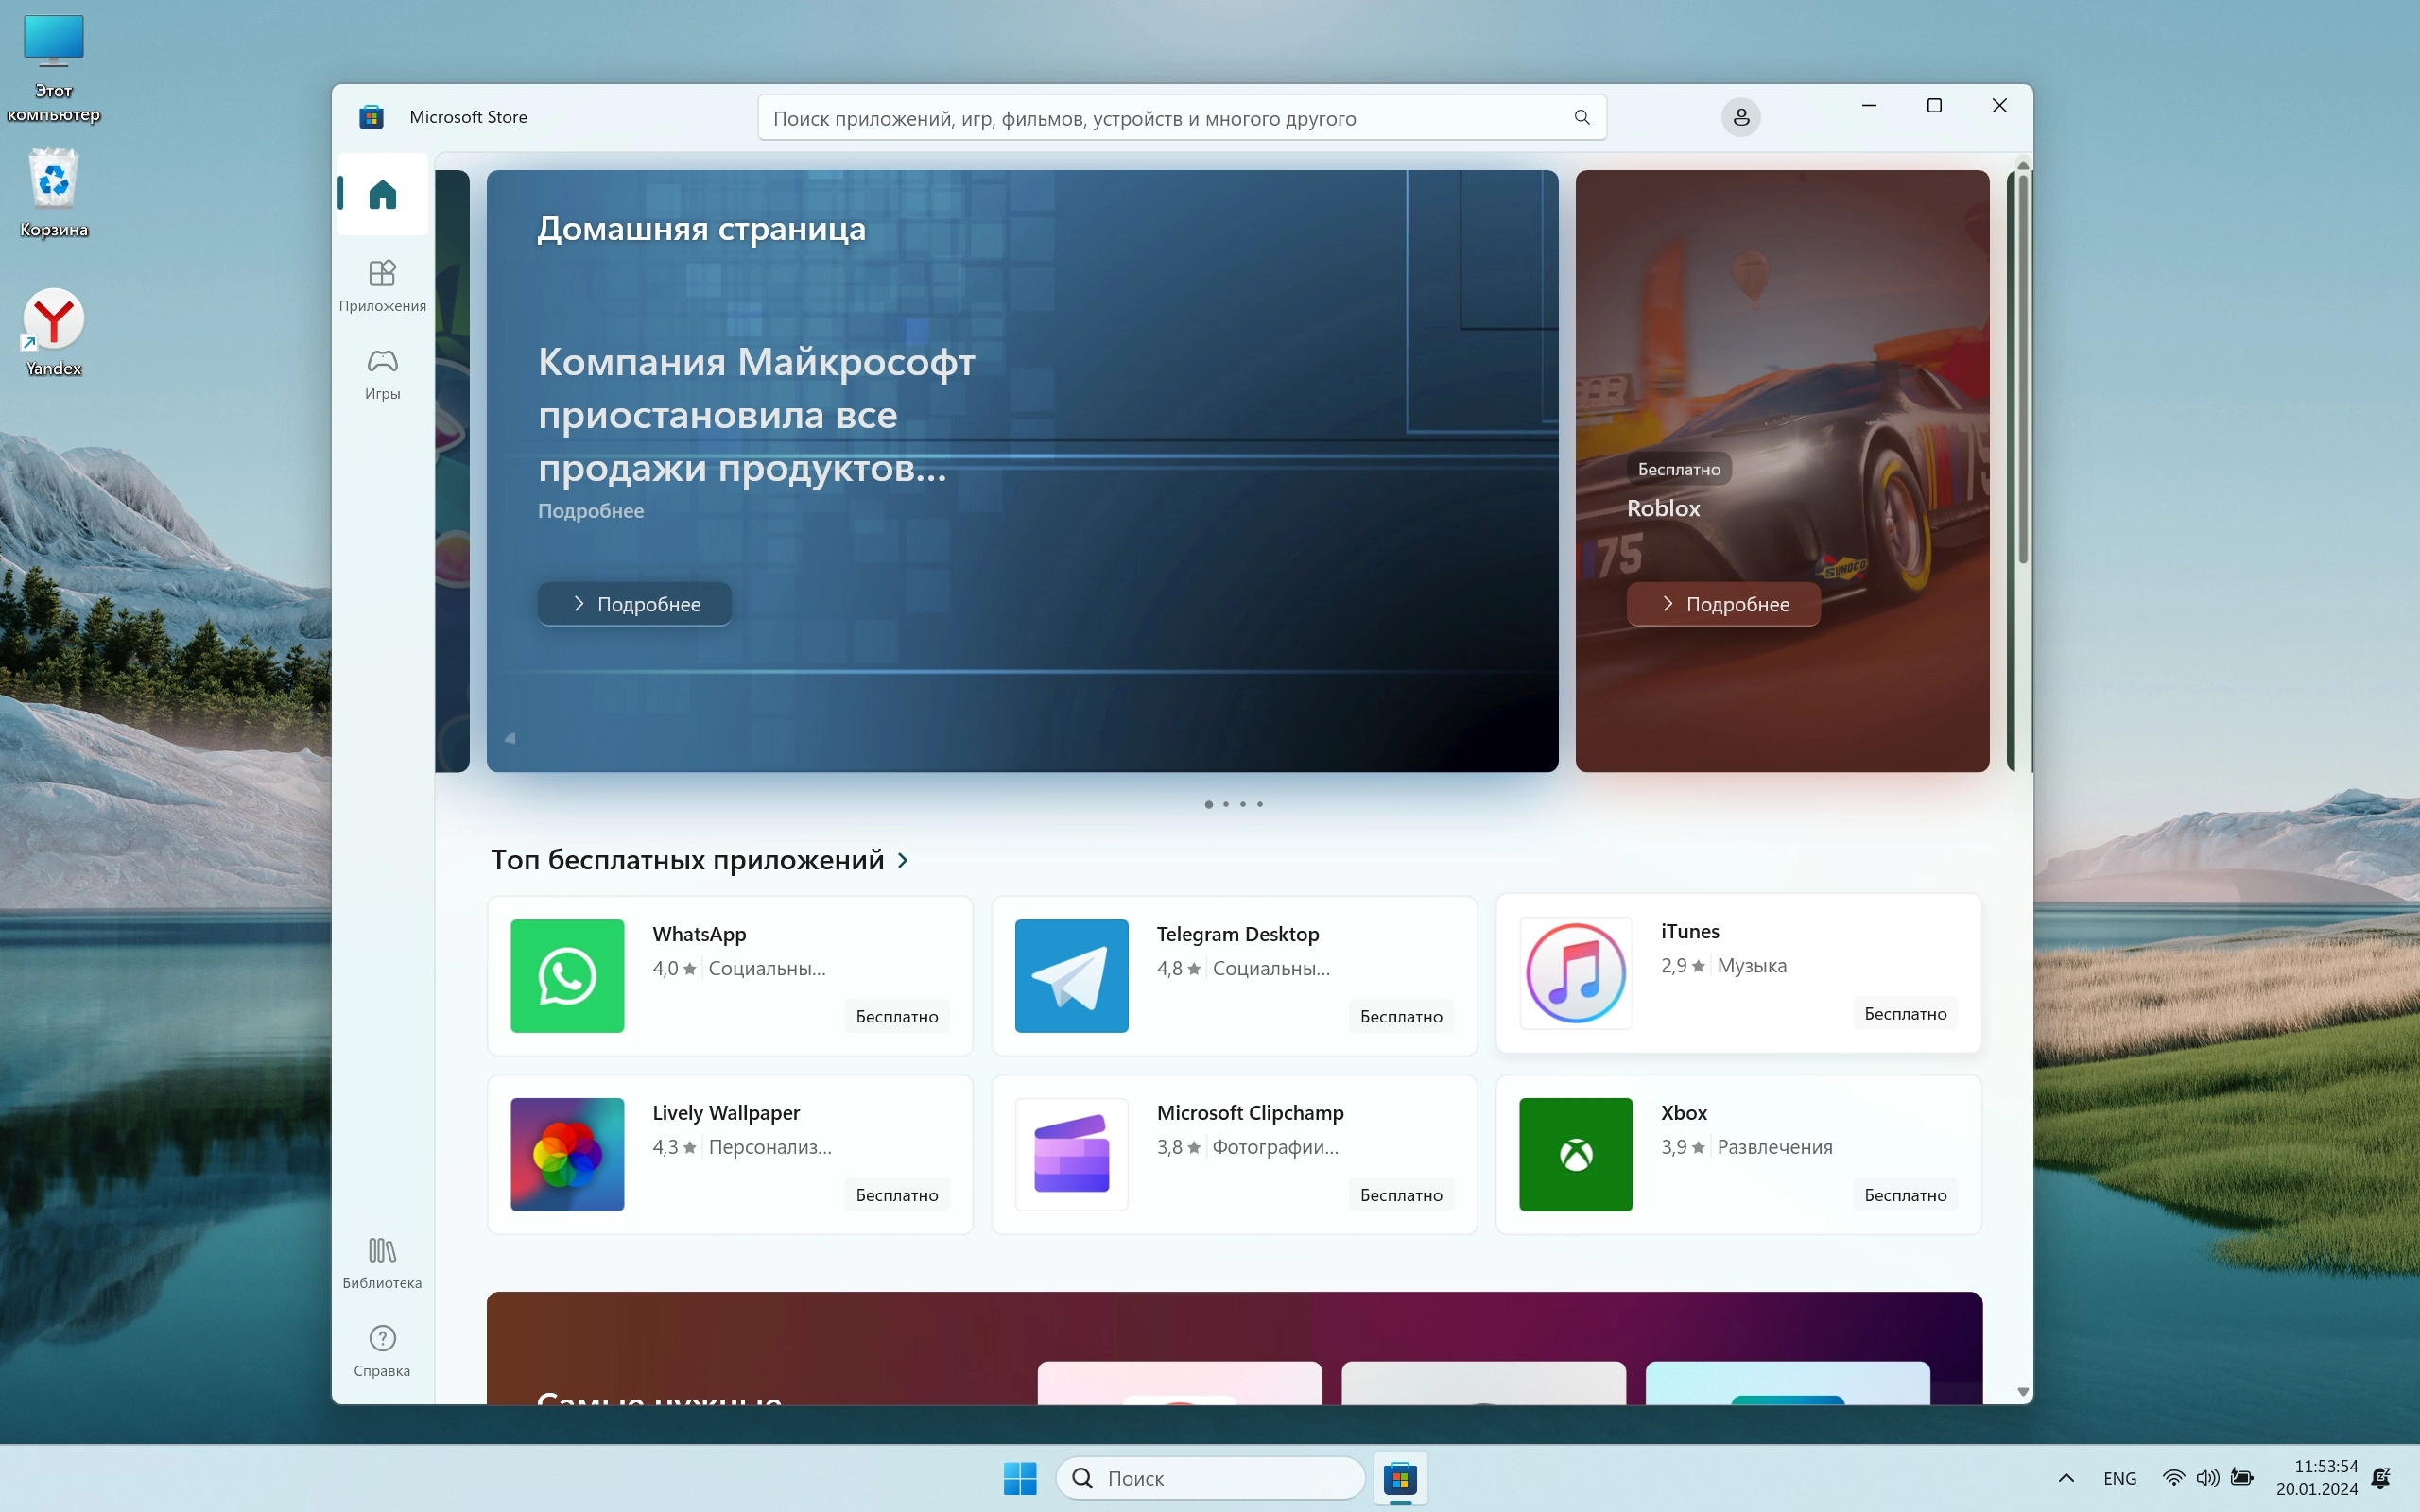This screenshot has width=2420, height=1512.
Task: Open the Библиотека library icon
Action: point(382,1262)
